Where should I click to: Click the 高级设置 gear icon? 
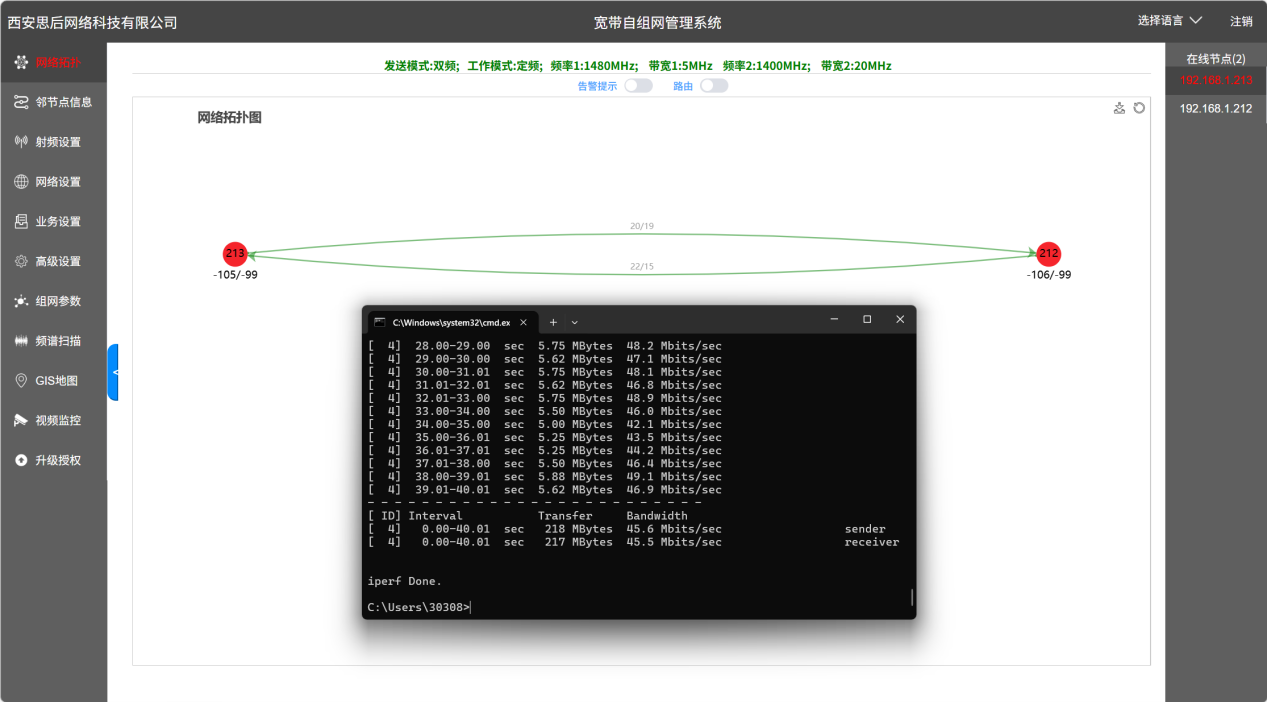coord(21,261)
